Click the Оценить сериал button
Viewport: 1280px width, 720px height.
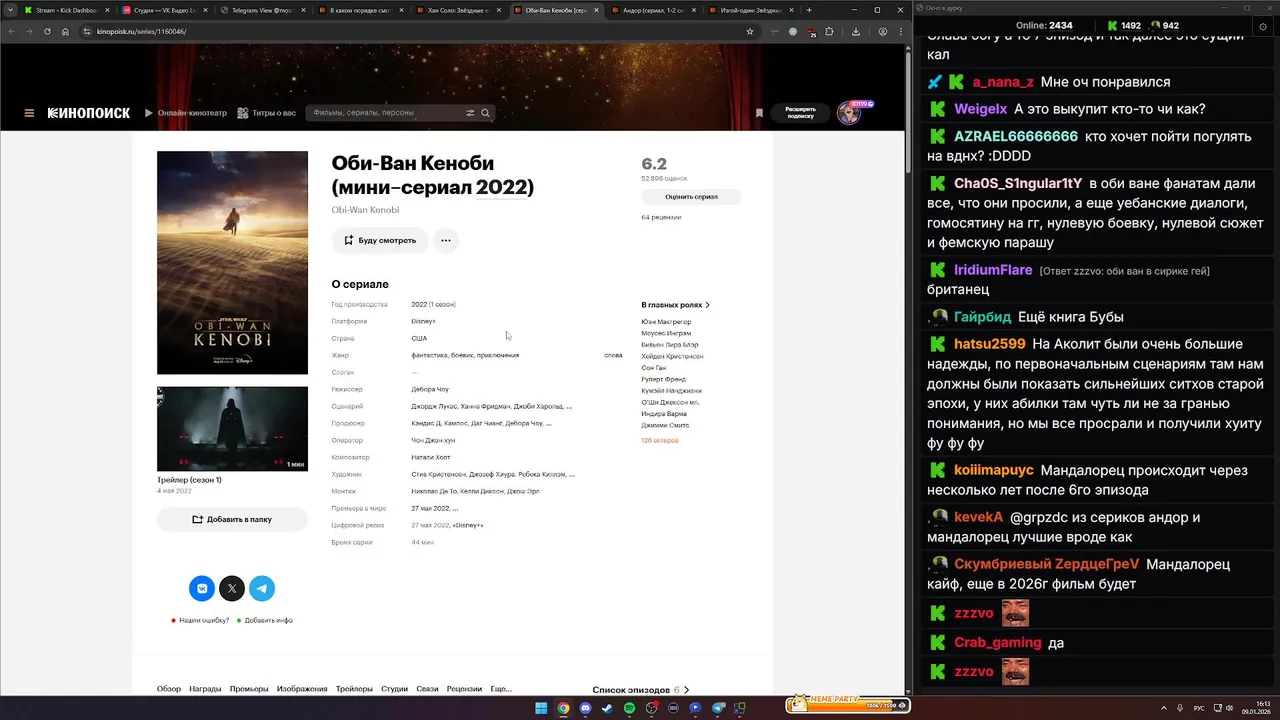point(691,197)
